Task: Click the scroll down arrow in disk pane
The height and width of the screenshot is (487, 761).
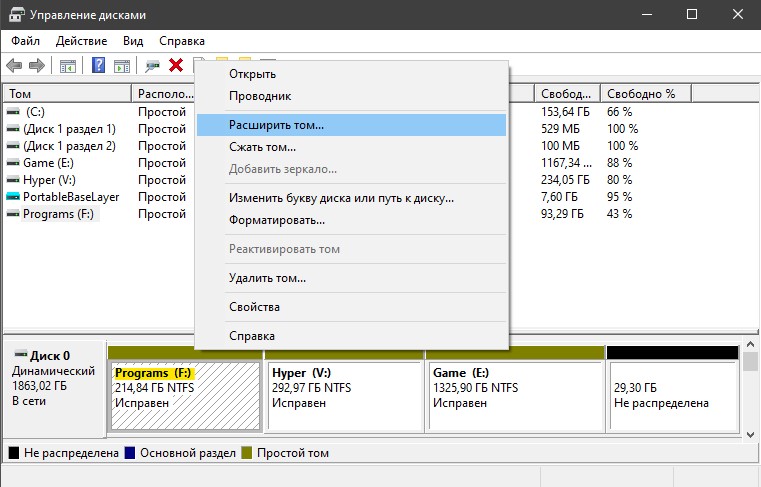Action: (x=750, y=435)
